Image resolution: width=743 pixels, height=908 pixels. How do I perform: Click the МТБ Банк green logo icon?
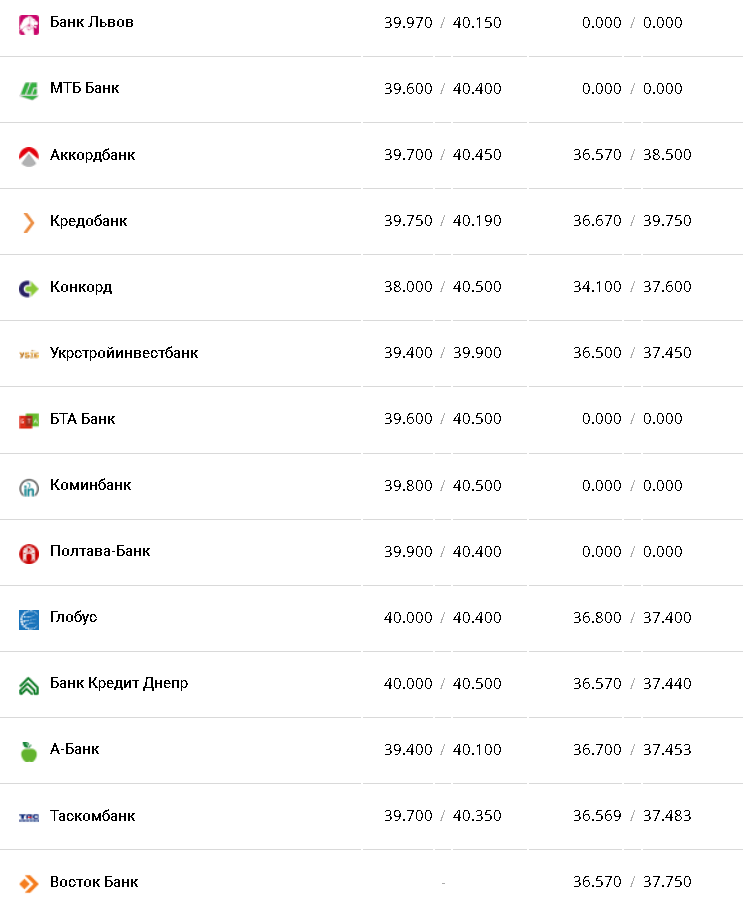[29, 90]
